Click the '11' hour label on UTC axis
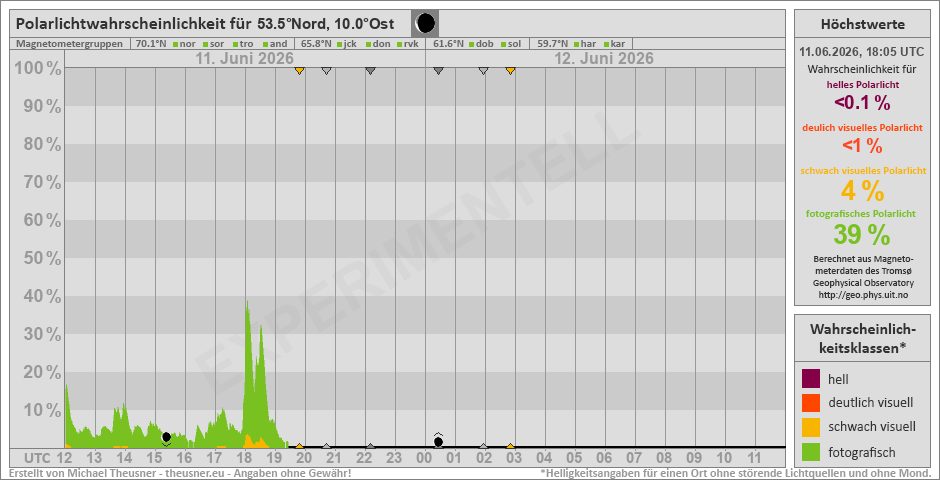This screenshot has width=940, height=480. point(754,458)
